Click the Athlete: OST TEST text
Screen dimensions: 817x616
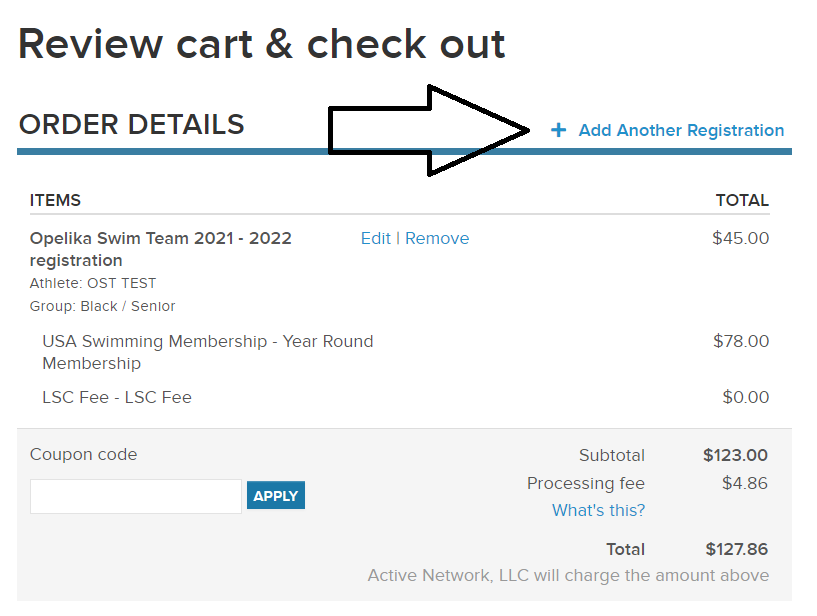(93, 283)
